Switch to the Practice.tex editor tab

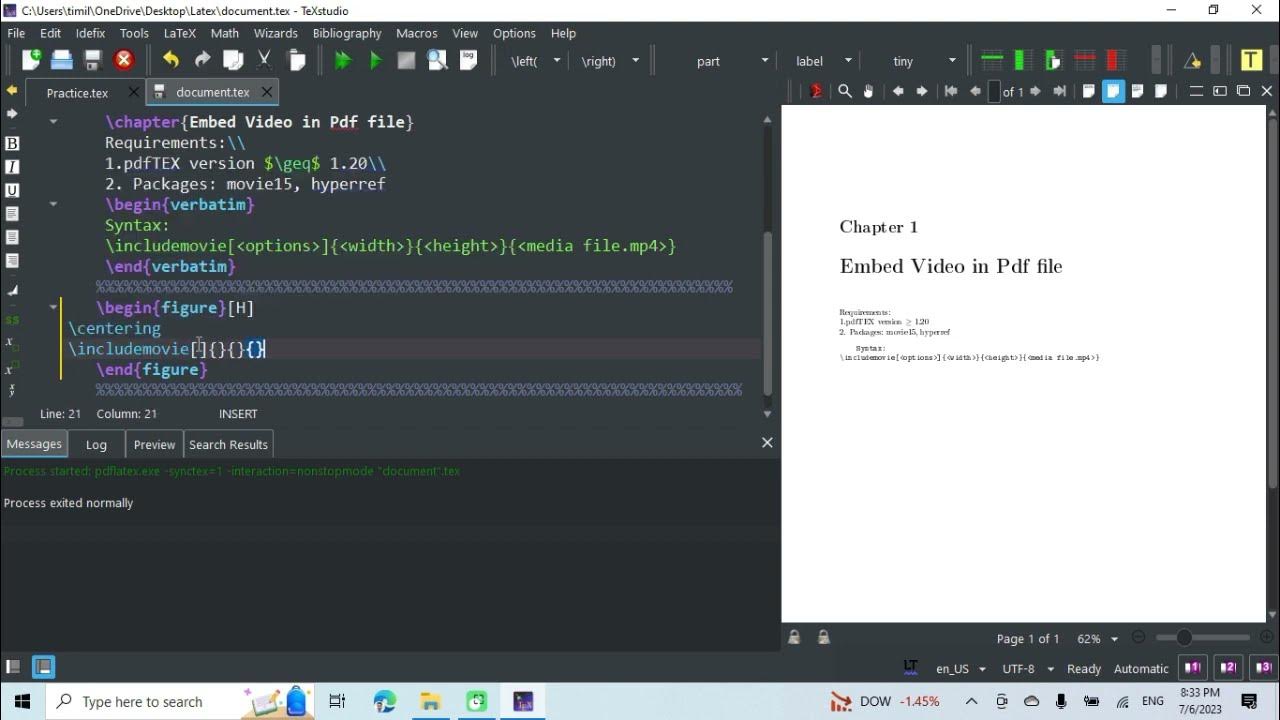pyautogui.click(x=77, y=92)
